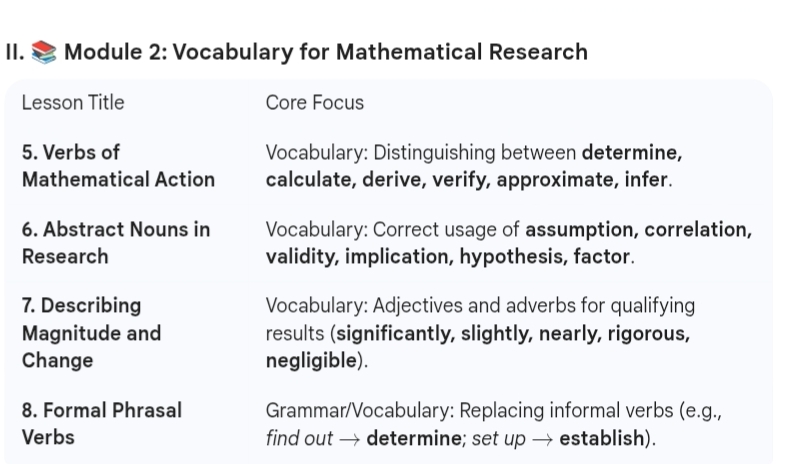Click lesson 5 Verbs of Mathematical Action
Screen dimensions: 794x464
pos(118,166)
